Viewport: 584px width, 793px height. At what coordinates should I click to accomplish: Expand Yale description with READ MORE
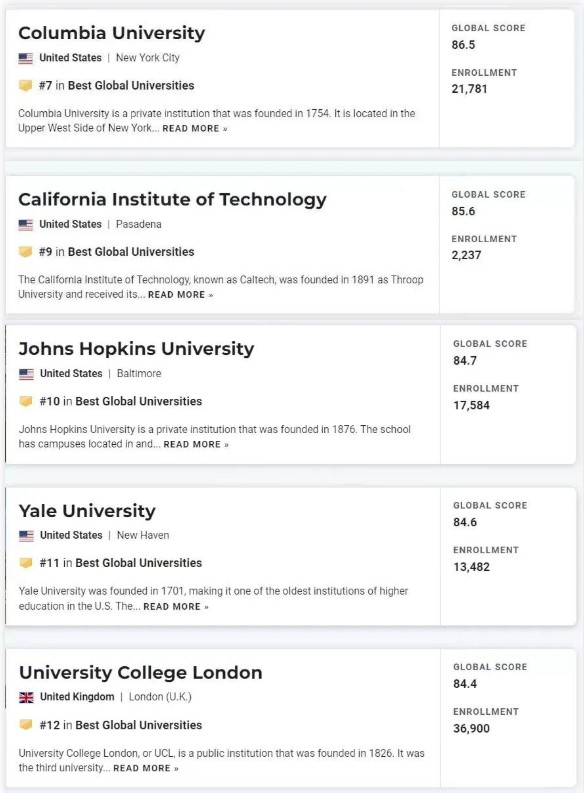tap(176, 606)
